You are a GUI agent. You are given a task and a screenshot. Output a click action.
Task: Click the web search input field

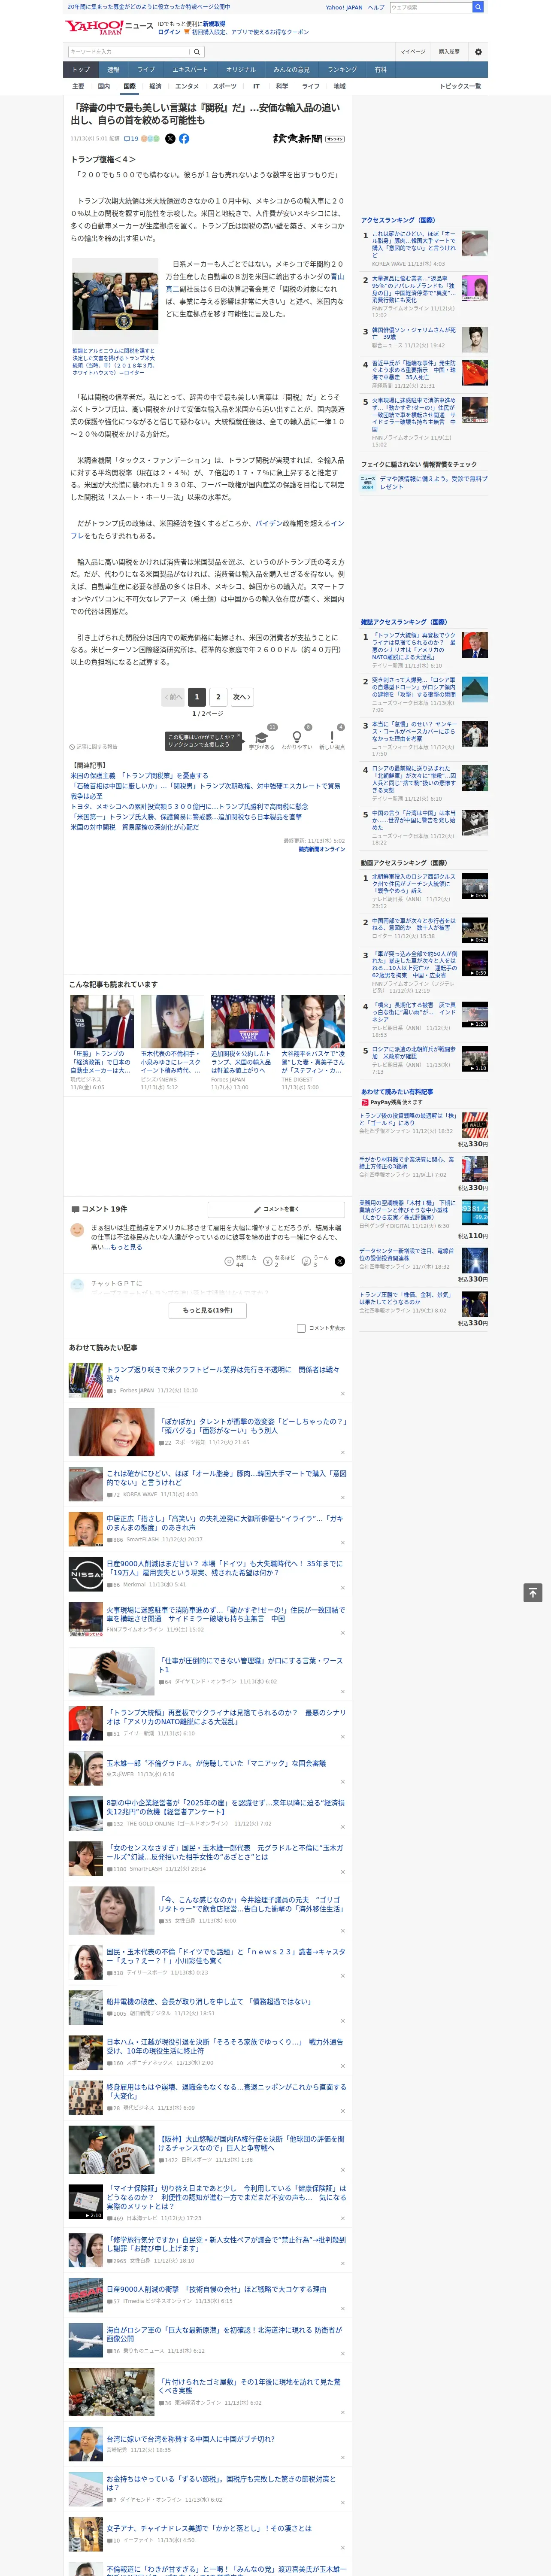(431, 7)
